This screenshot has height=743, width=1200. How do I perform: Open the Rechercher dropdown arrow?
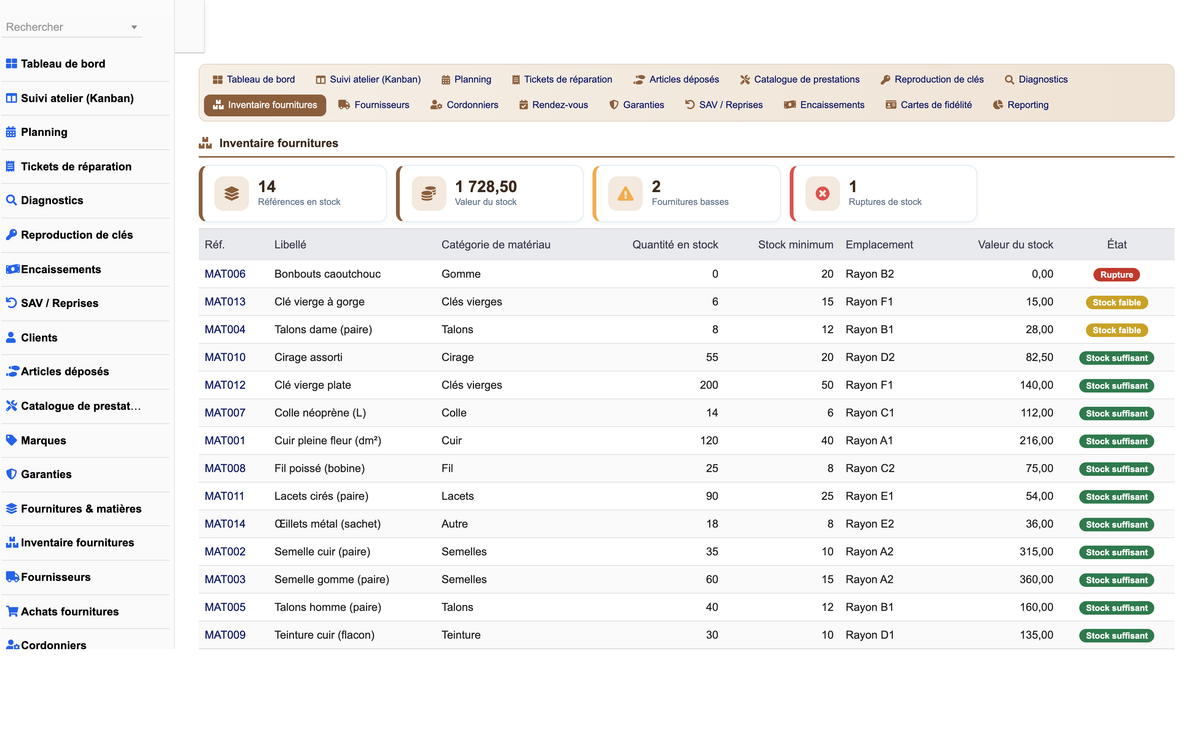click(x=134, y=27)
